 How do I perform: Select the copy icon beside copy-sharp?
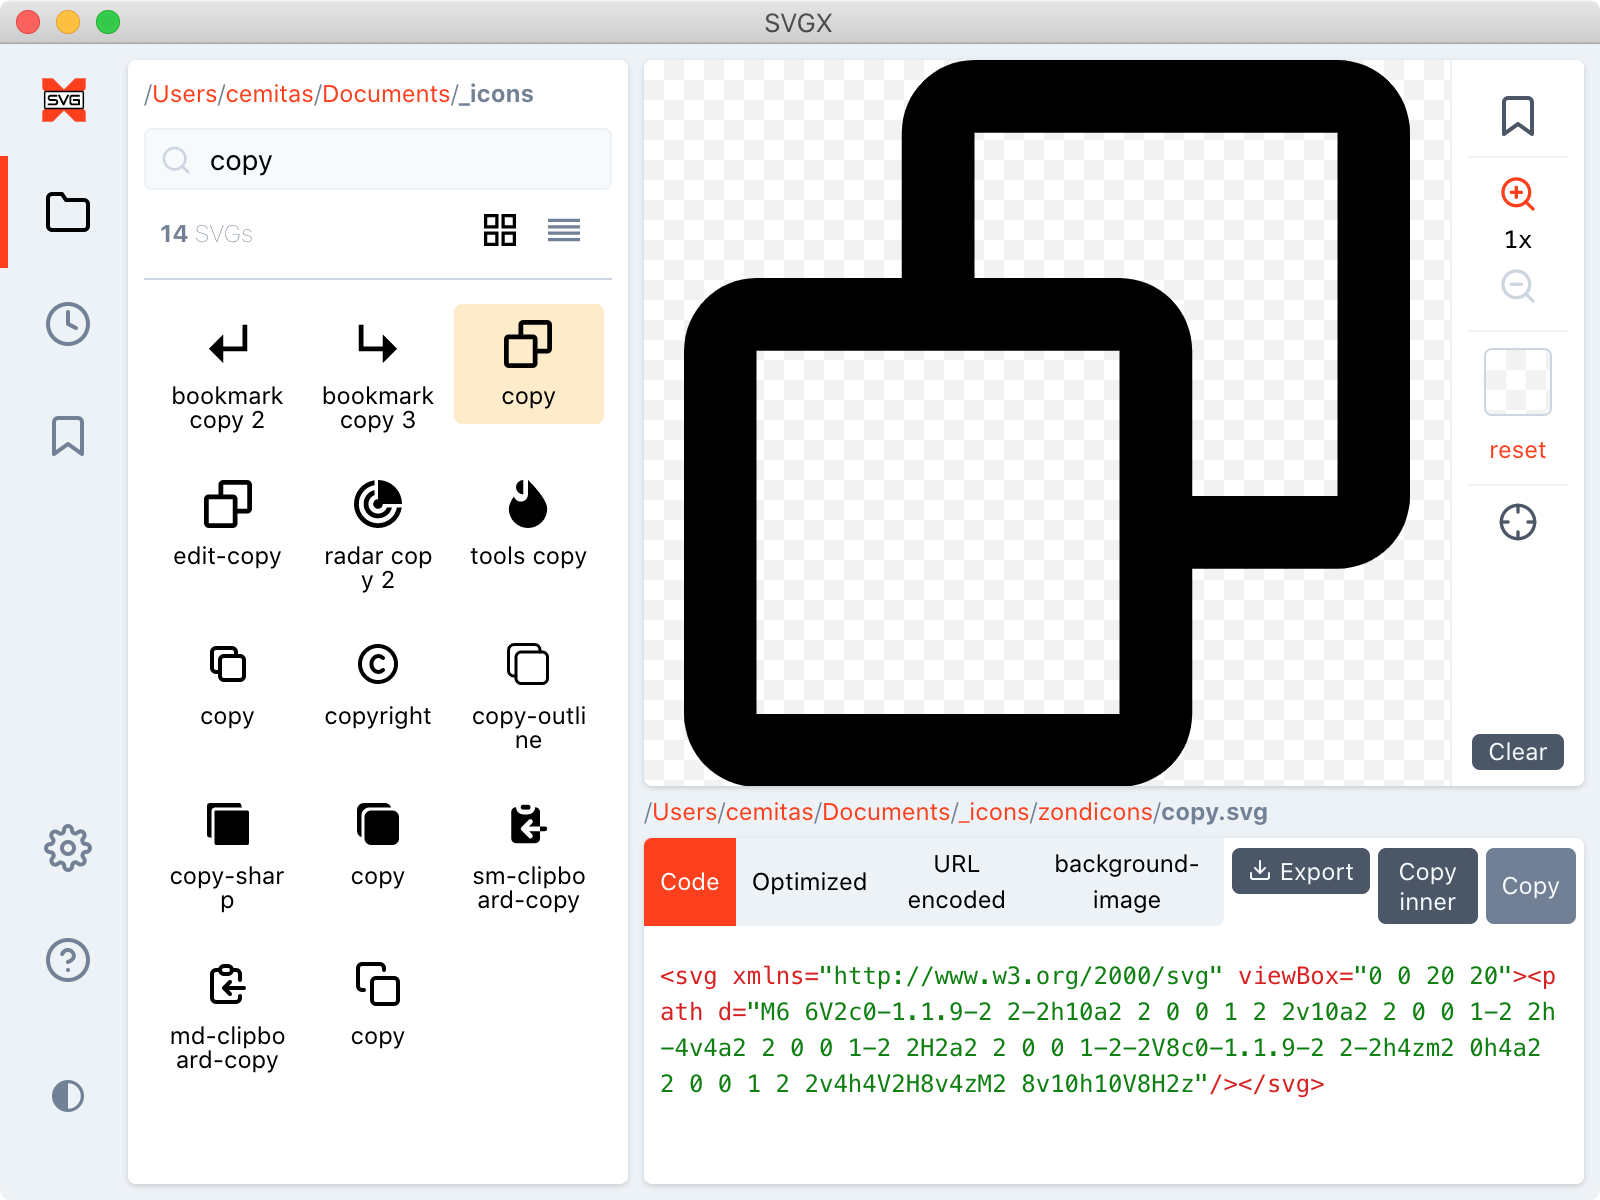coord(378,844)
